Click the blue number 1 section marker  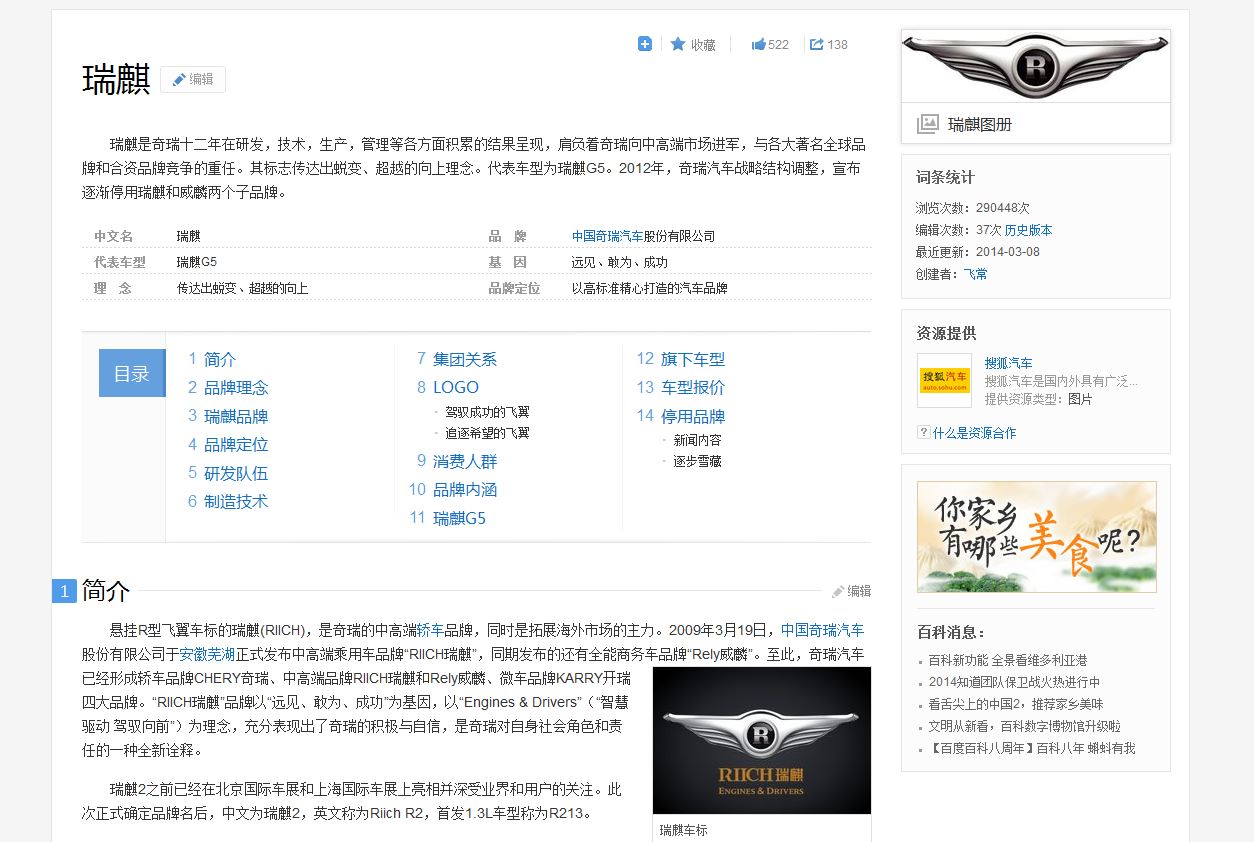pyautogui.click(x=64, y=591)
